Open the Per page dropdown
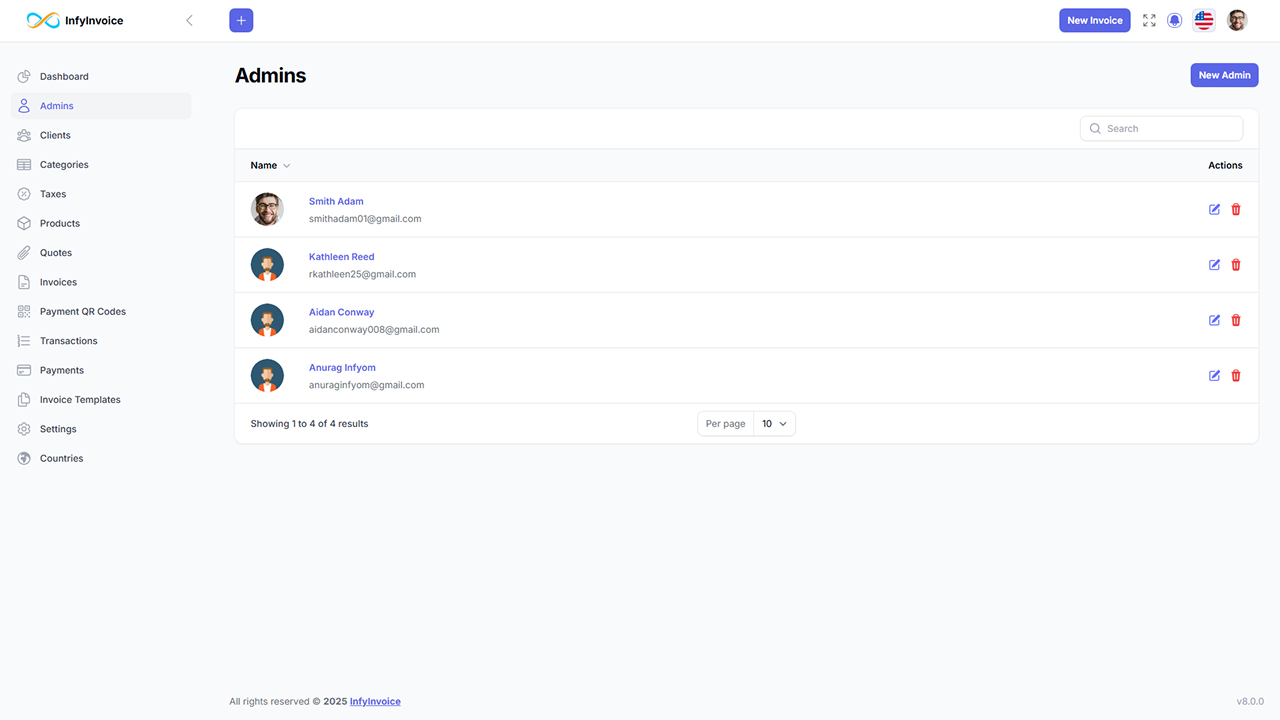1280x720 pixels. point(774,424)
